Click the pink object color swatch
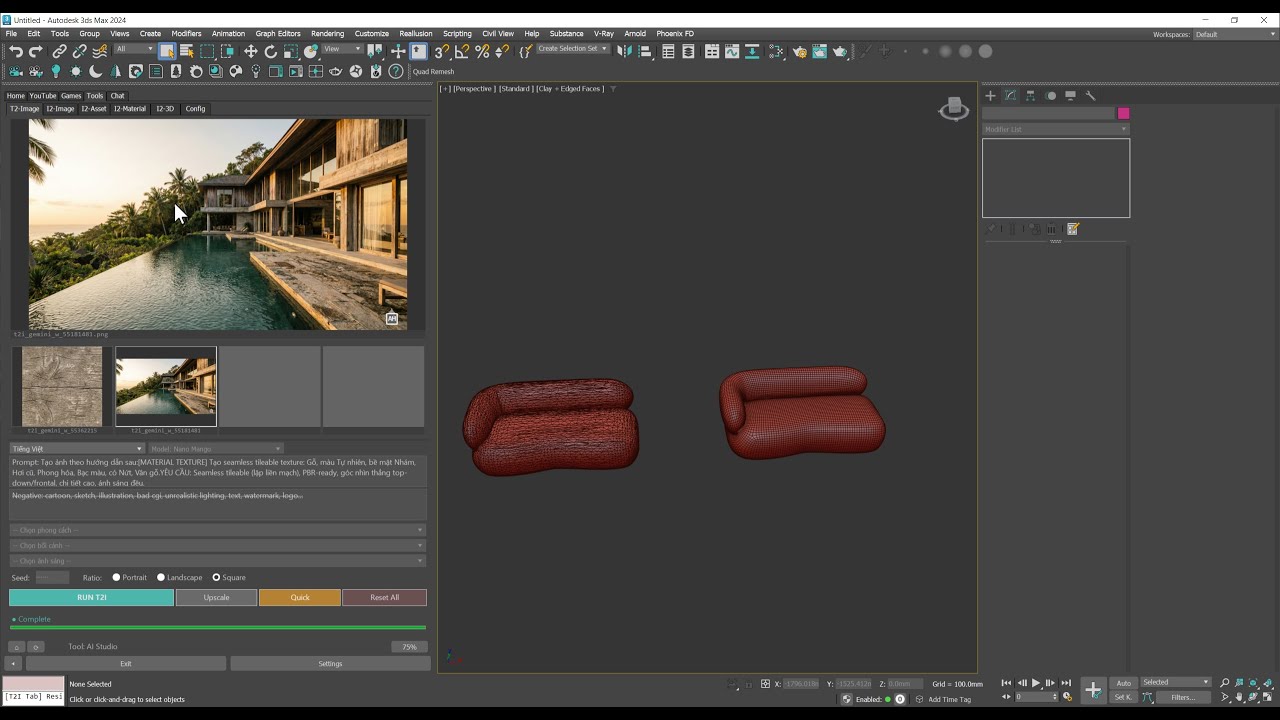Screen dimensions: 1280x720 1124,113
